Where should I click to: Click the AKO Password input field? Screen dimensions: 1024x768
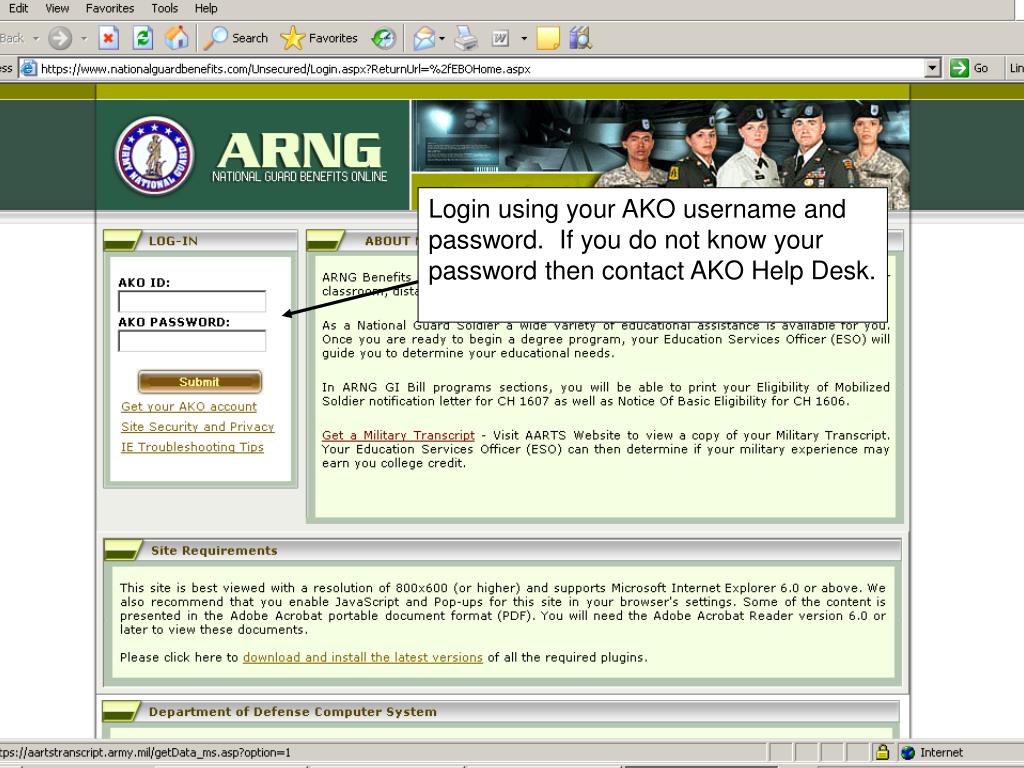(192, 342)
